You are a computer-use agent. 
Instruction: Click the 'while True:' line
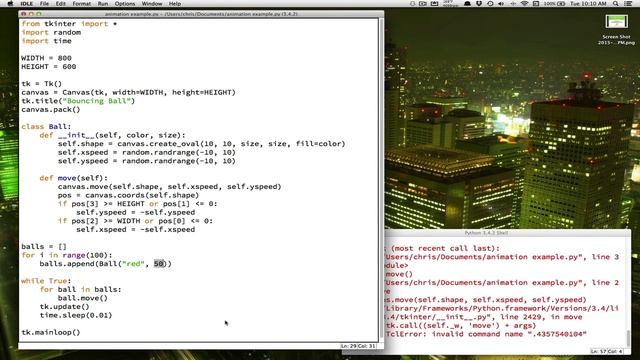tap(46, 281)
